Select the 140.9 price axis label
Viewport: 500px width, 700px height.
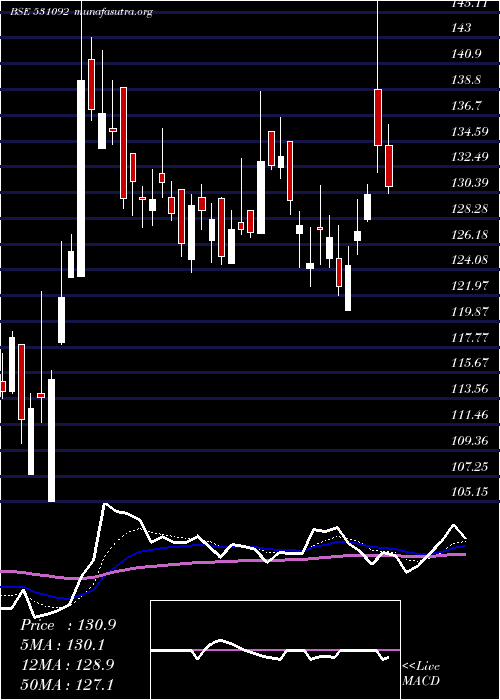pyautogui.click(x=467, y=54)
